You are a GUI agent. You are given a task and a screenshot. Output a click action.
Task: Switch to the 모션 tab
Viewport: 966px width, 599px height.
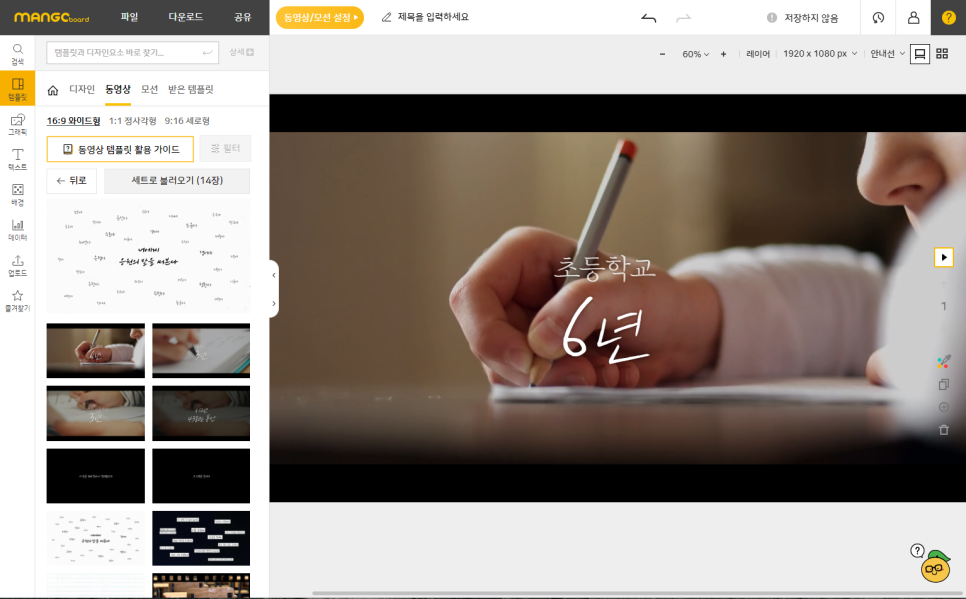(x=150, y=89)
